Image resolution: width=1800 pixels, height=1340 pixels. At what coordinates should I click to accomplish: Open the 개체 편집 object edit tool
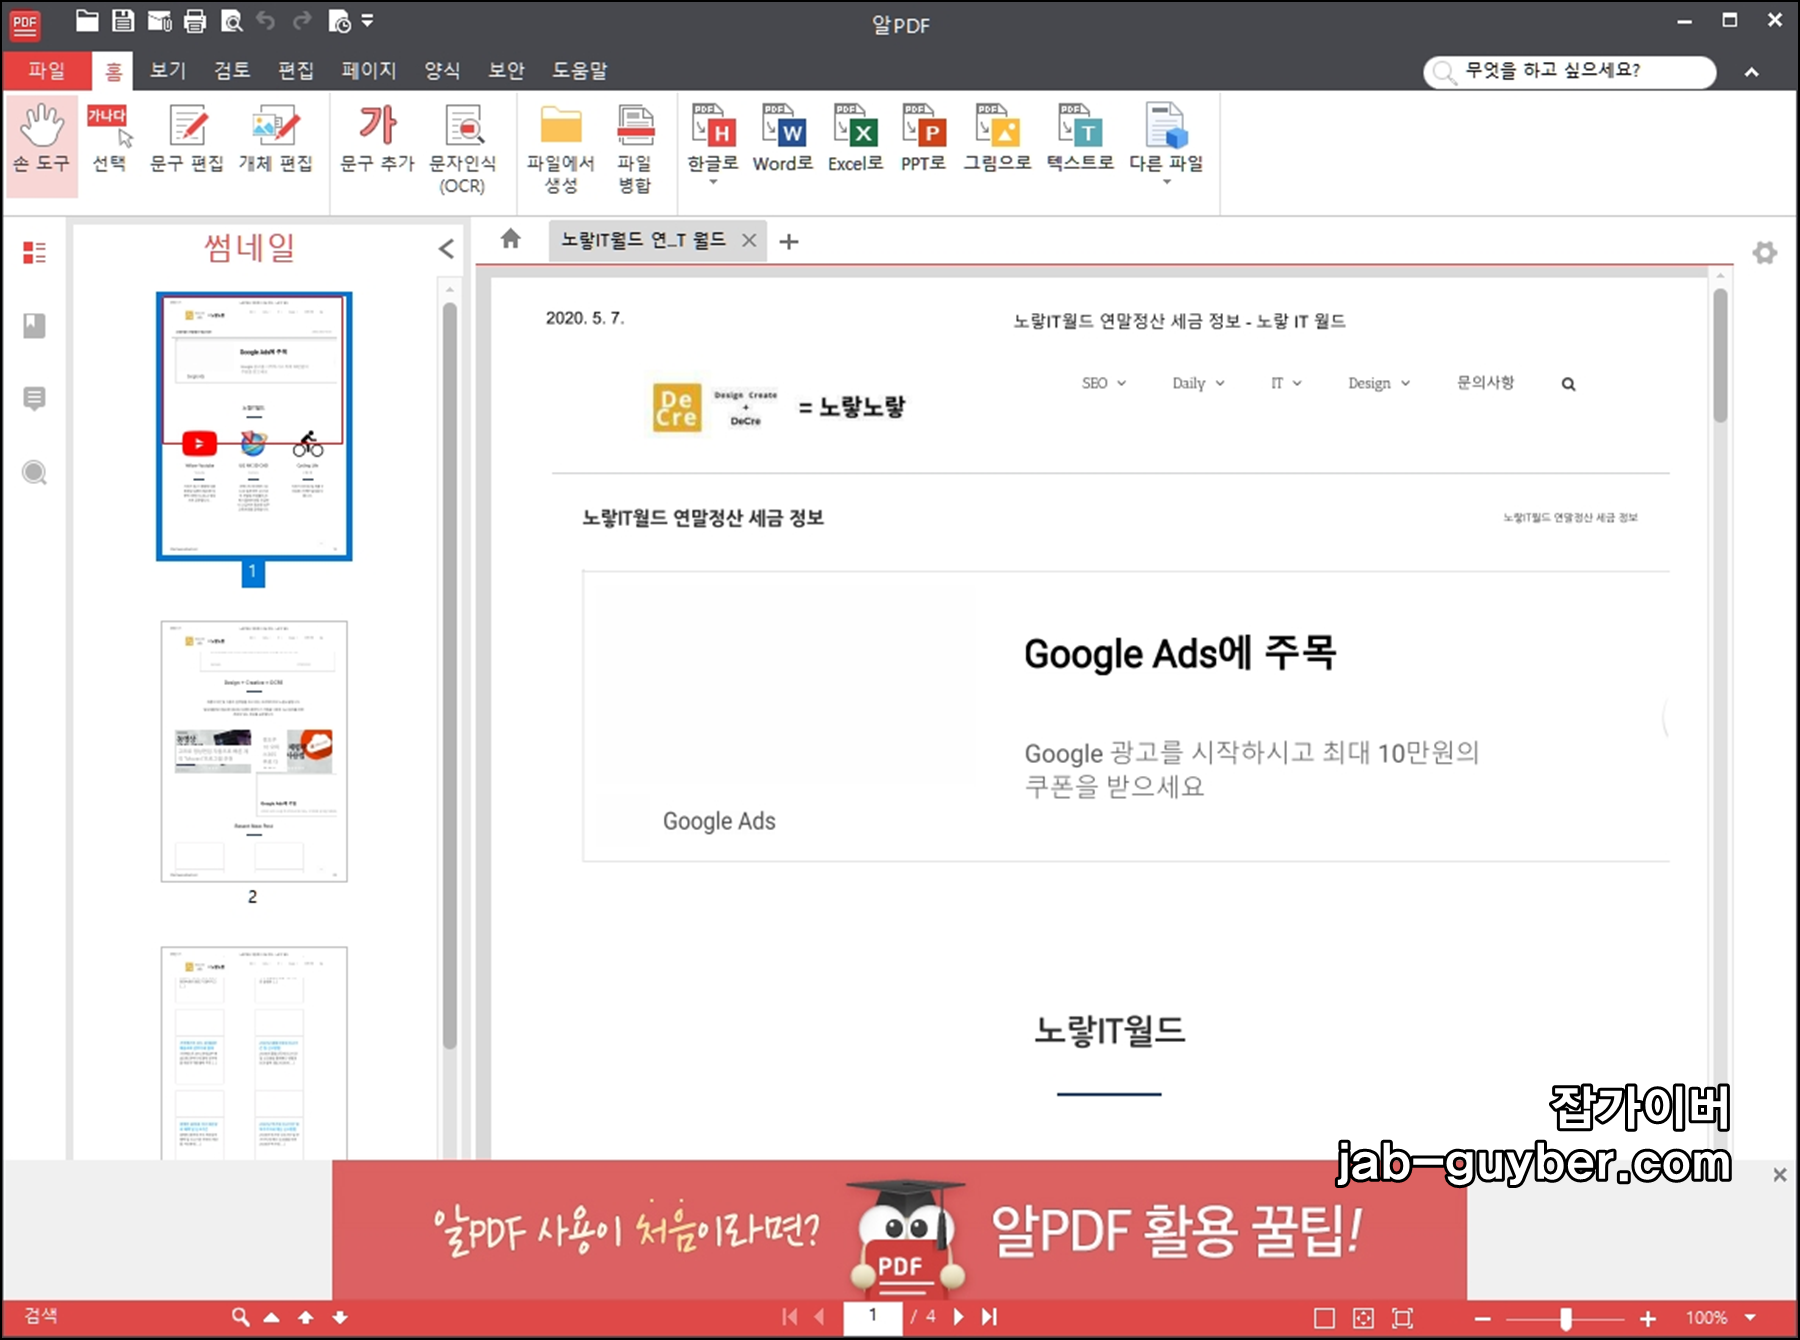pyautogui.click(x=275, y=140)
